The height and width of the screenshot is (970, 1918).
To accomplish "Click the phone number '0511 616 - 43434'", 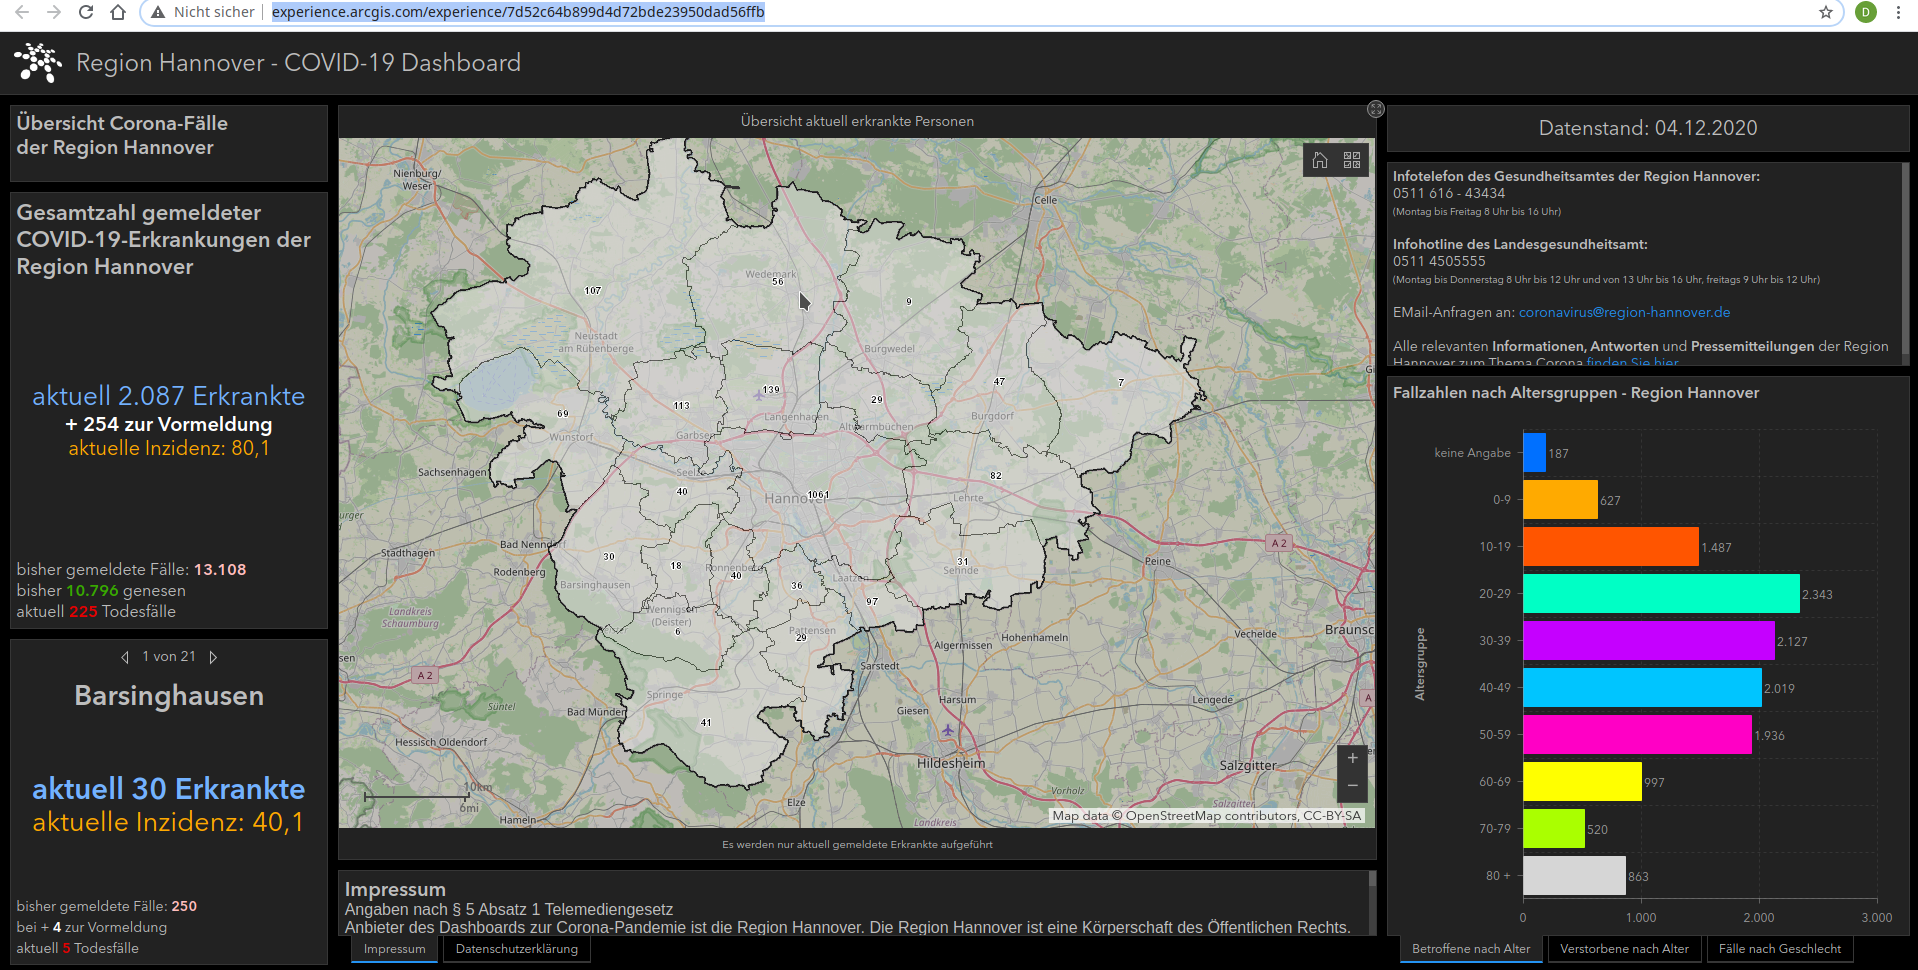I will coord(1449,193).
